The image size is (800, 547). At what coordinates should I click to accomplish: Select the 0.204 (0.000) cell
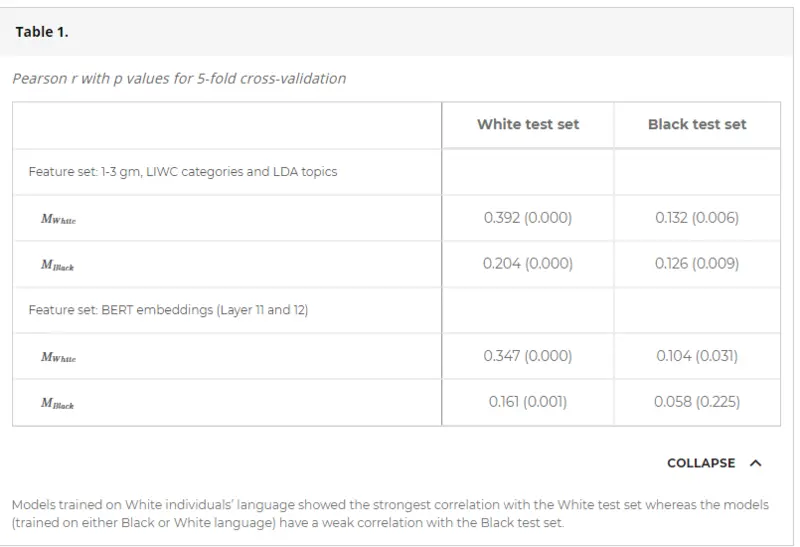(528, 264)
